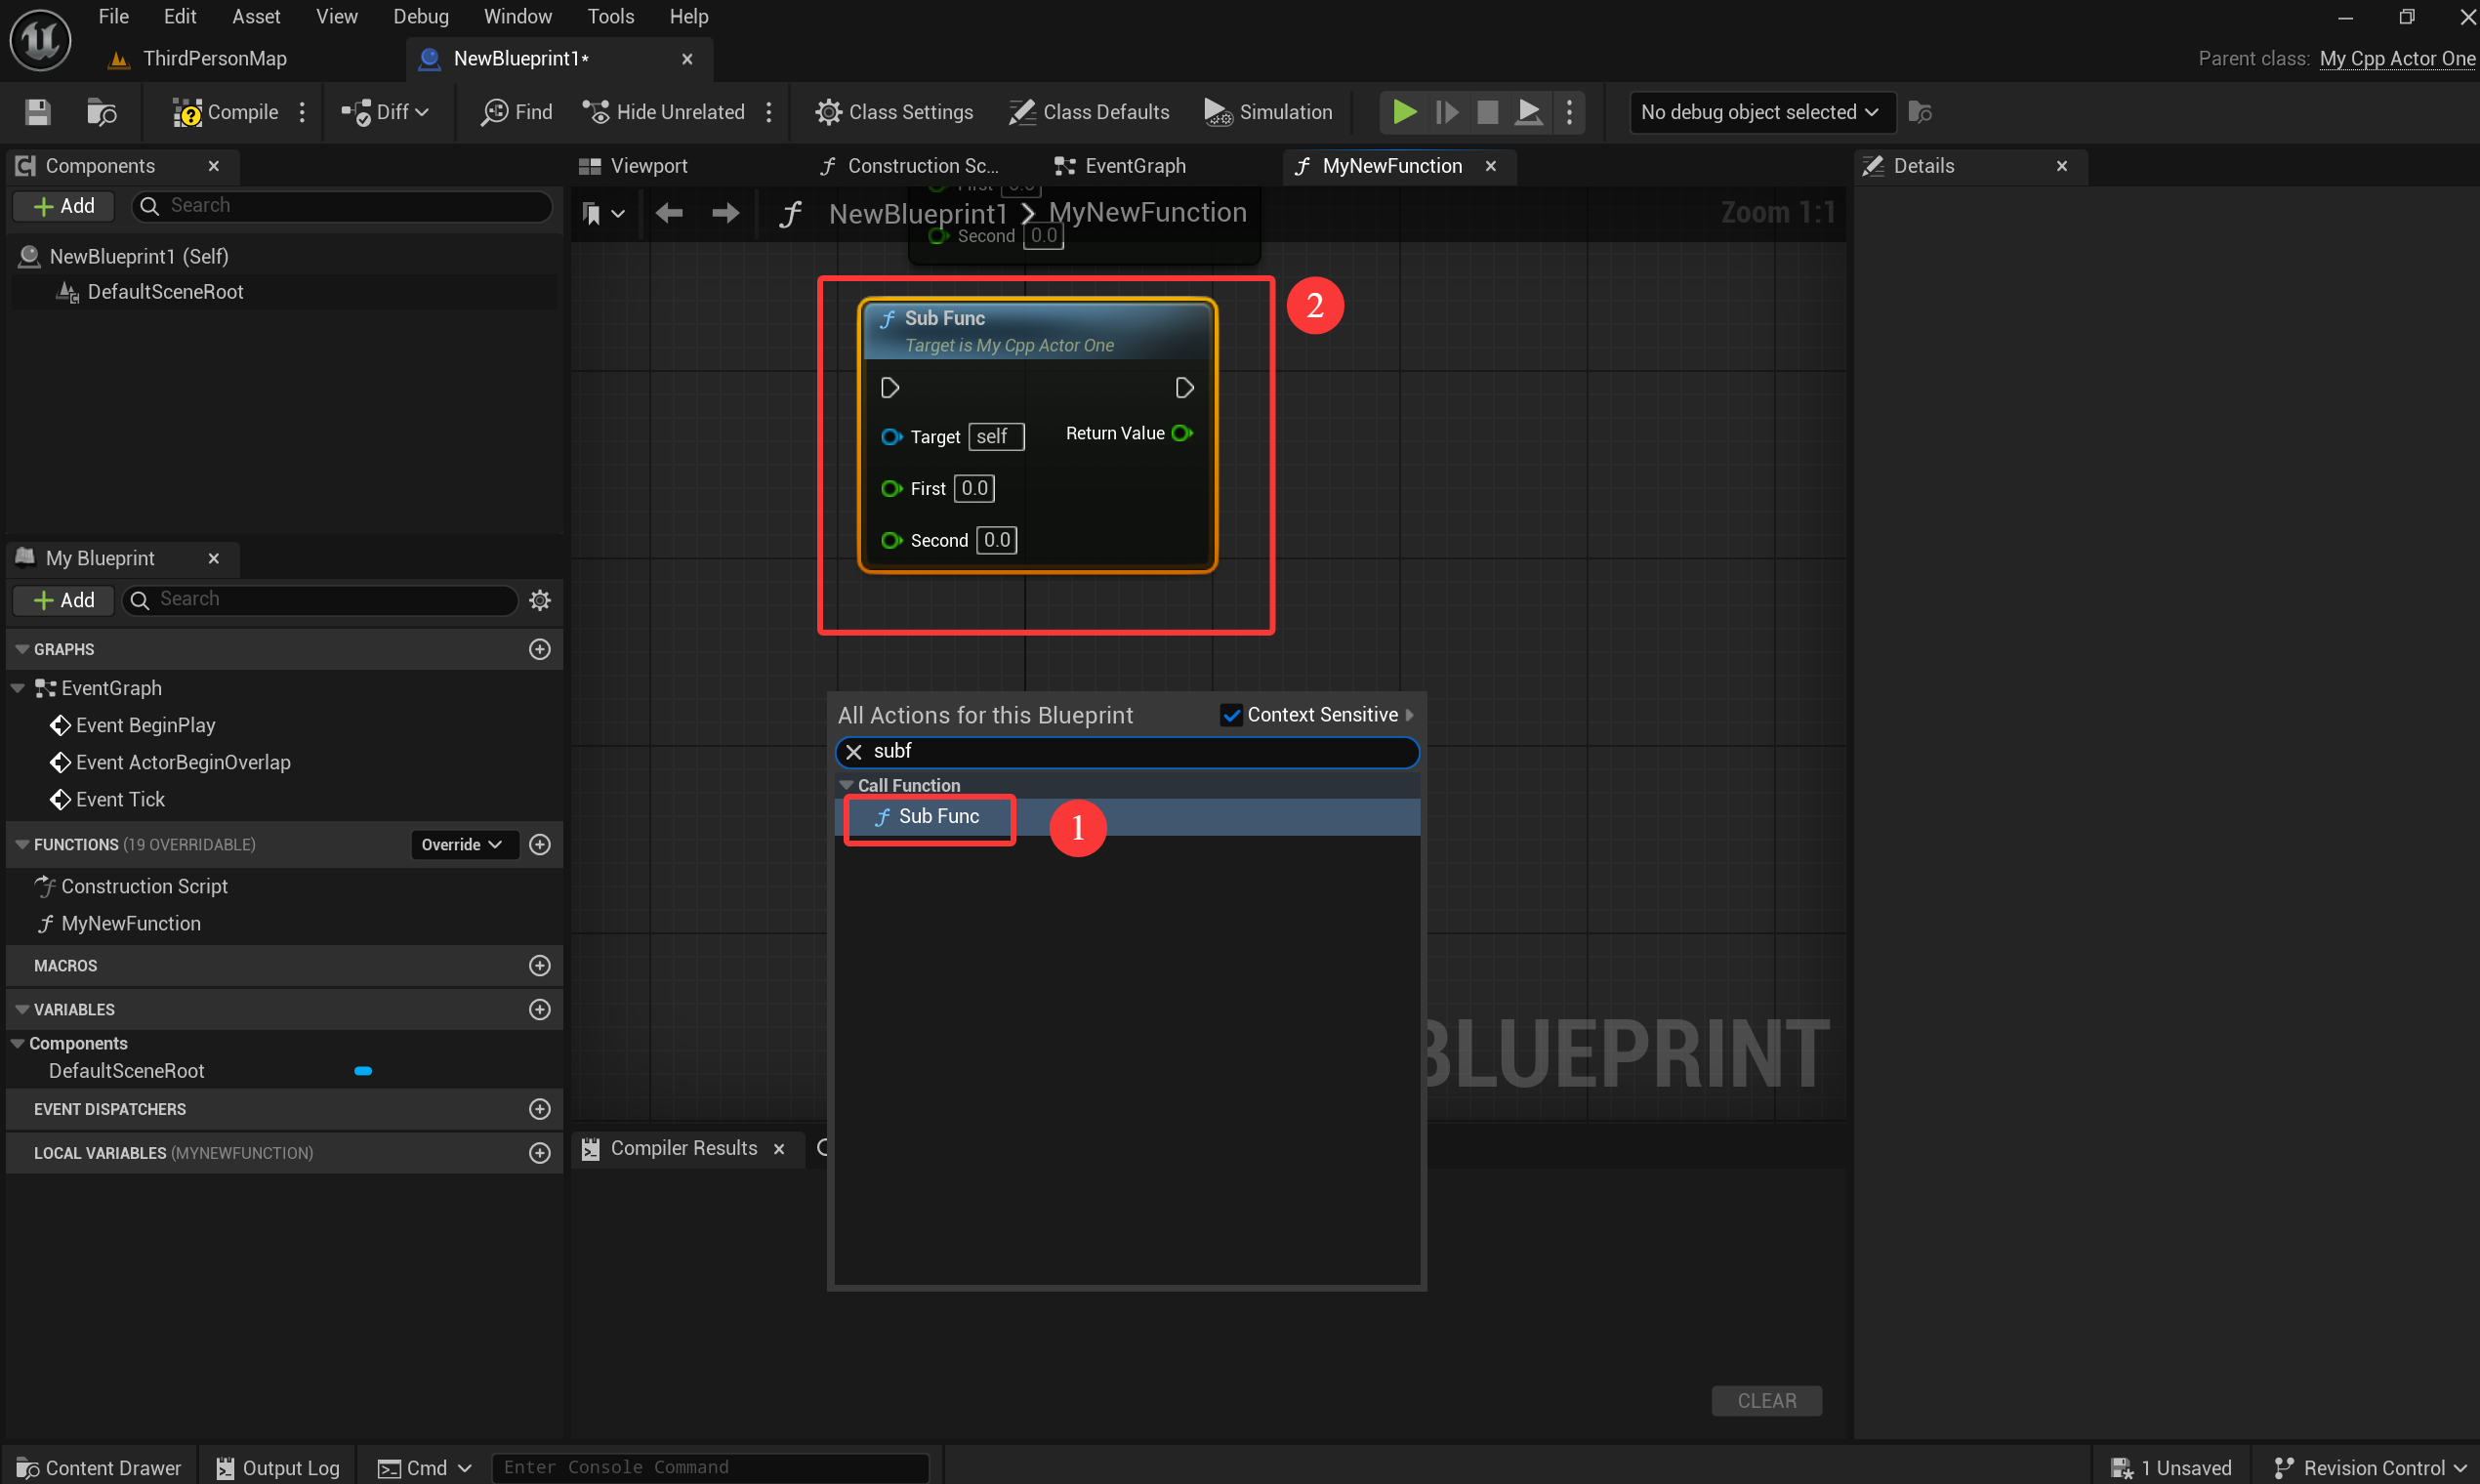2480x1484 pixels.
Task: Open the Content Drawer
Action: 99,1467
